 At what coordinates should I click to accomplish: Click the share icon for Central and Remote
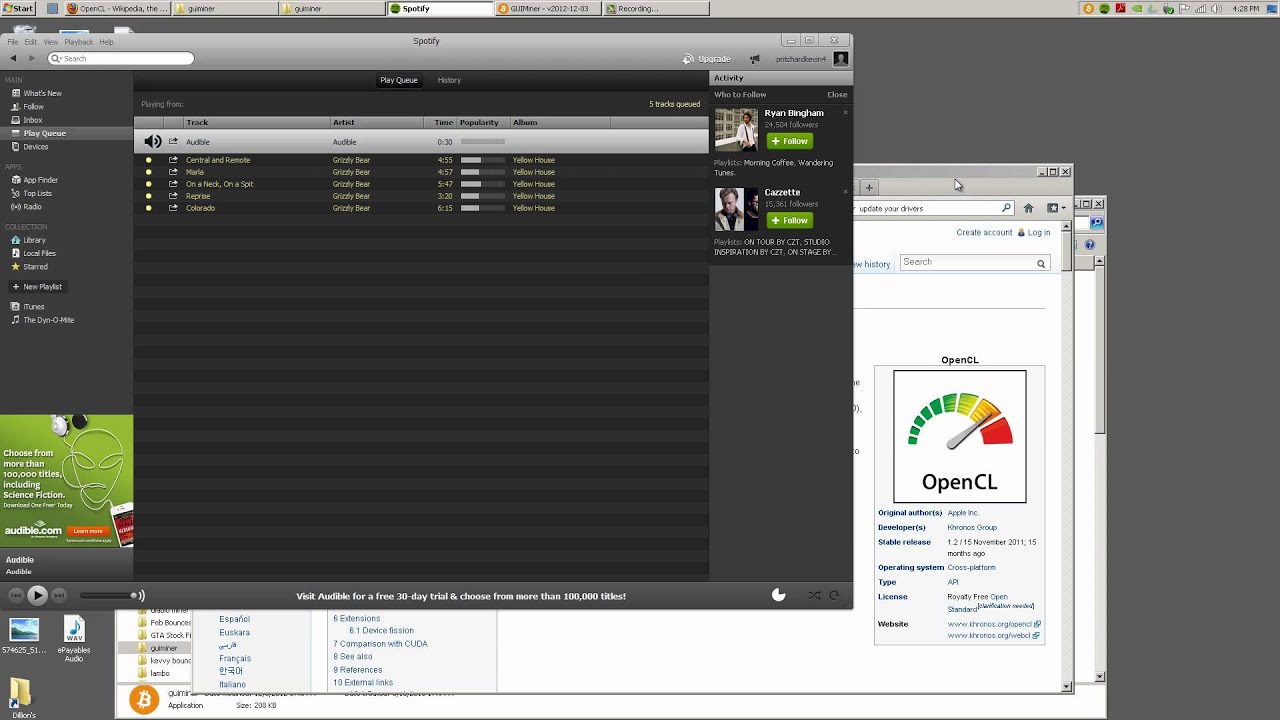[173, 160]
